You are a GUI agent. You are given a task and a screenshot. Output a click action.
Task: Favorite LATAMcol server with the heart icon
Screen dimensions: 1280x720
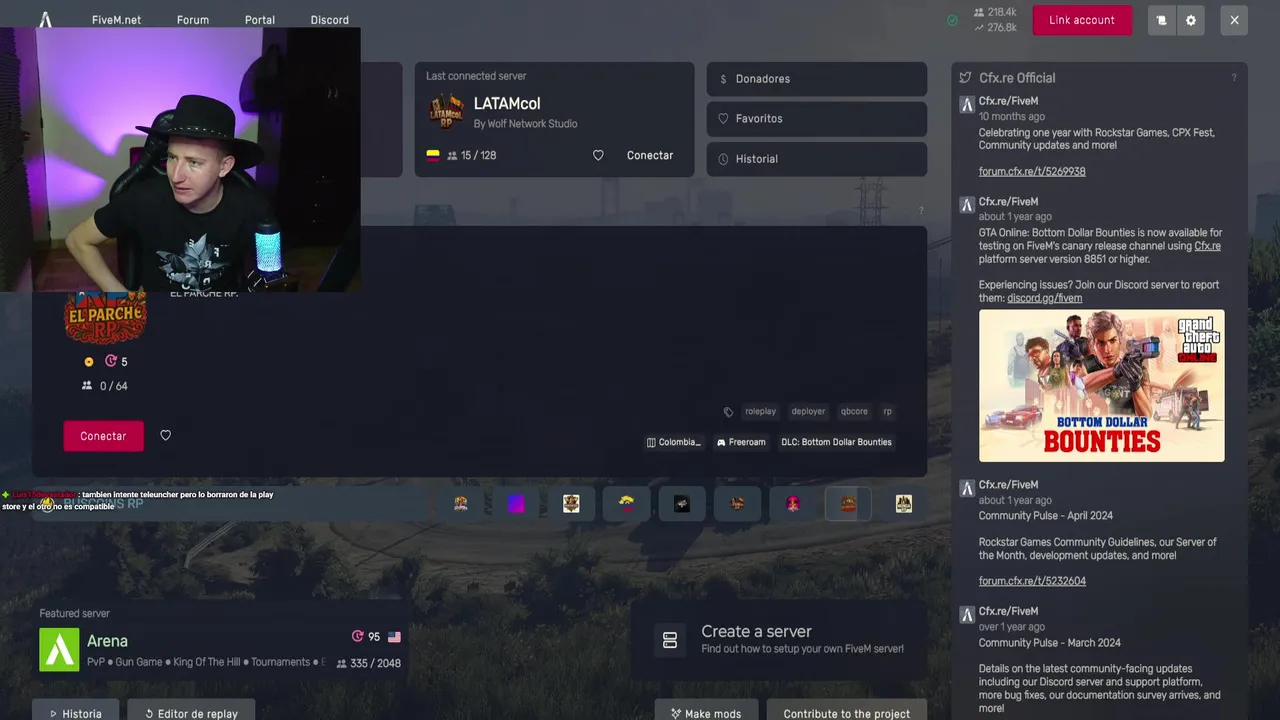coord(598,155)
